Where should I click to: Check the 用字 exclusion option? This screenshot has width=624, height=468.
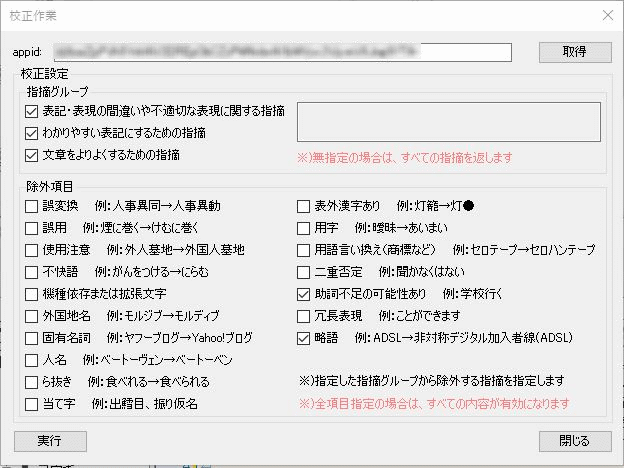tap(303, 228)
